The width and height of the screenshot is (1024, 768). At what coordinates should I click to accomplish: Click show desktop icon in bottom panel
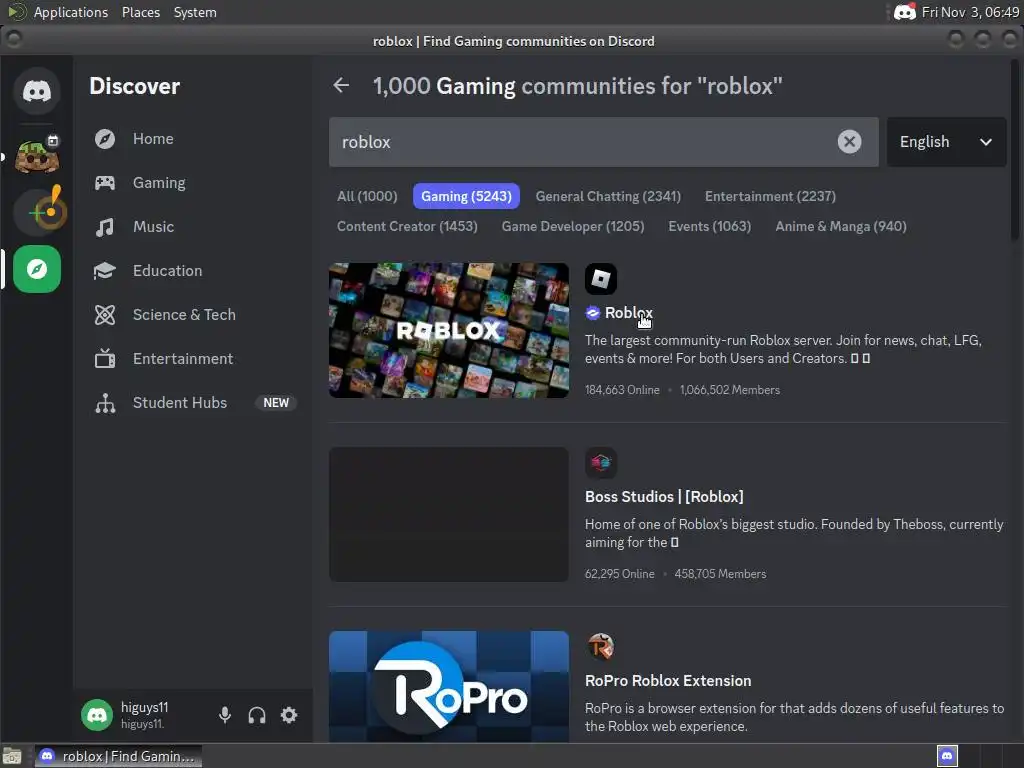tap(12, 756)
